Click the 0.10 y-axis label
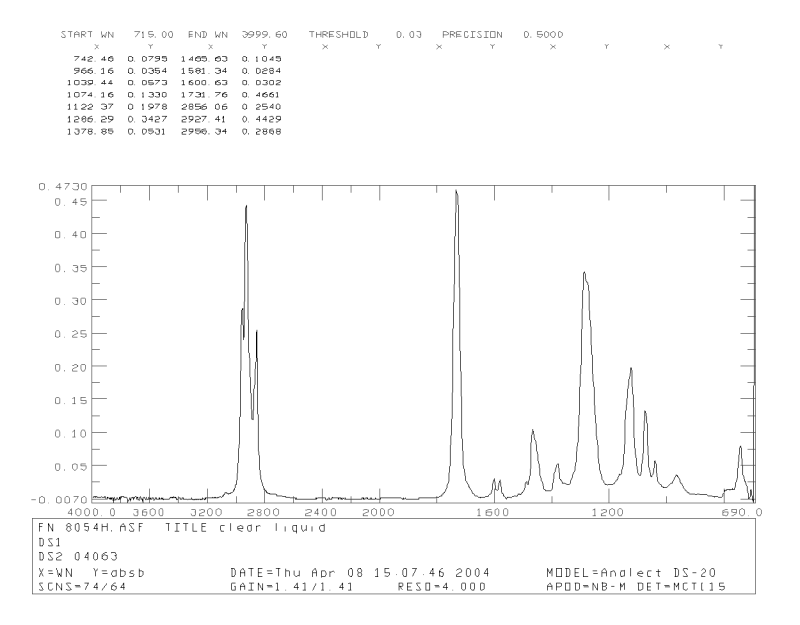 pyautogui.click(x=71, y=434)
